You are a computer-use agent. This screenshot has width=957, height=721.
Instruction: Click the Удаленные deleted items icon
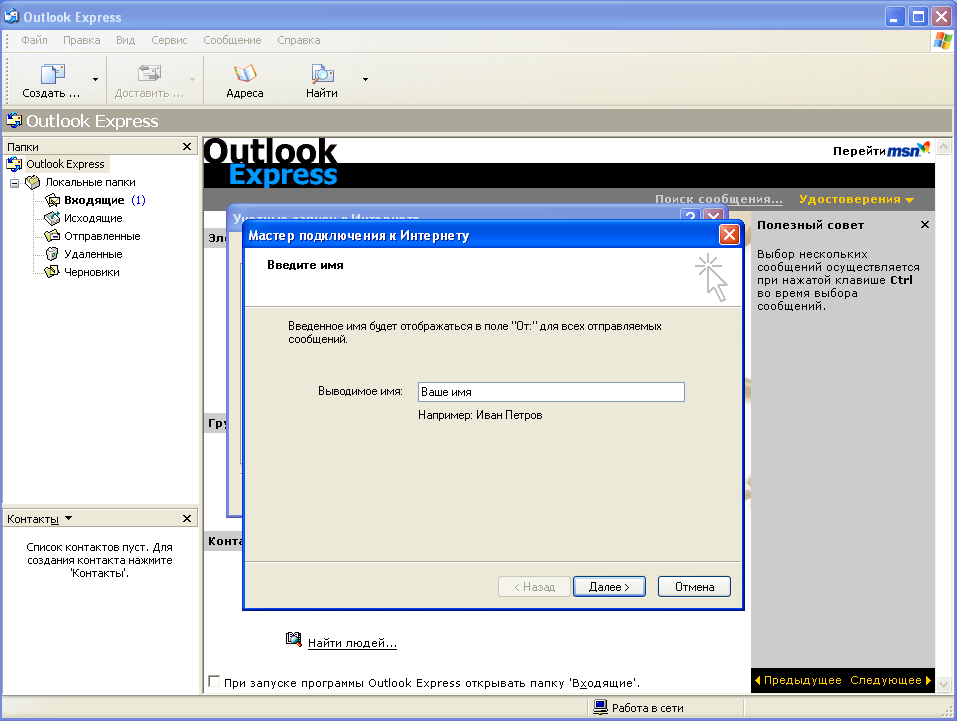[x=52, y=254]
